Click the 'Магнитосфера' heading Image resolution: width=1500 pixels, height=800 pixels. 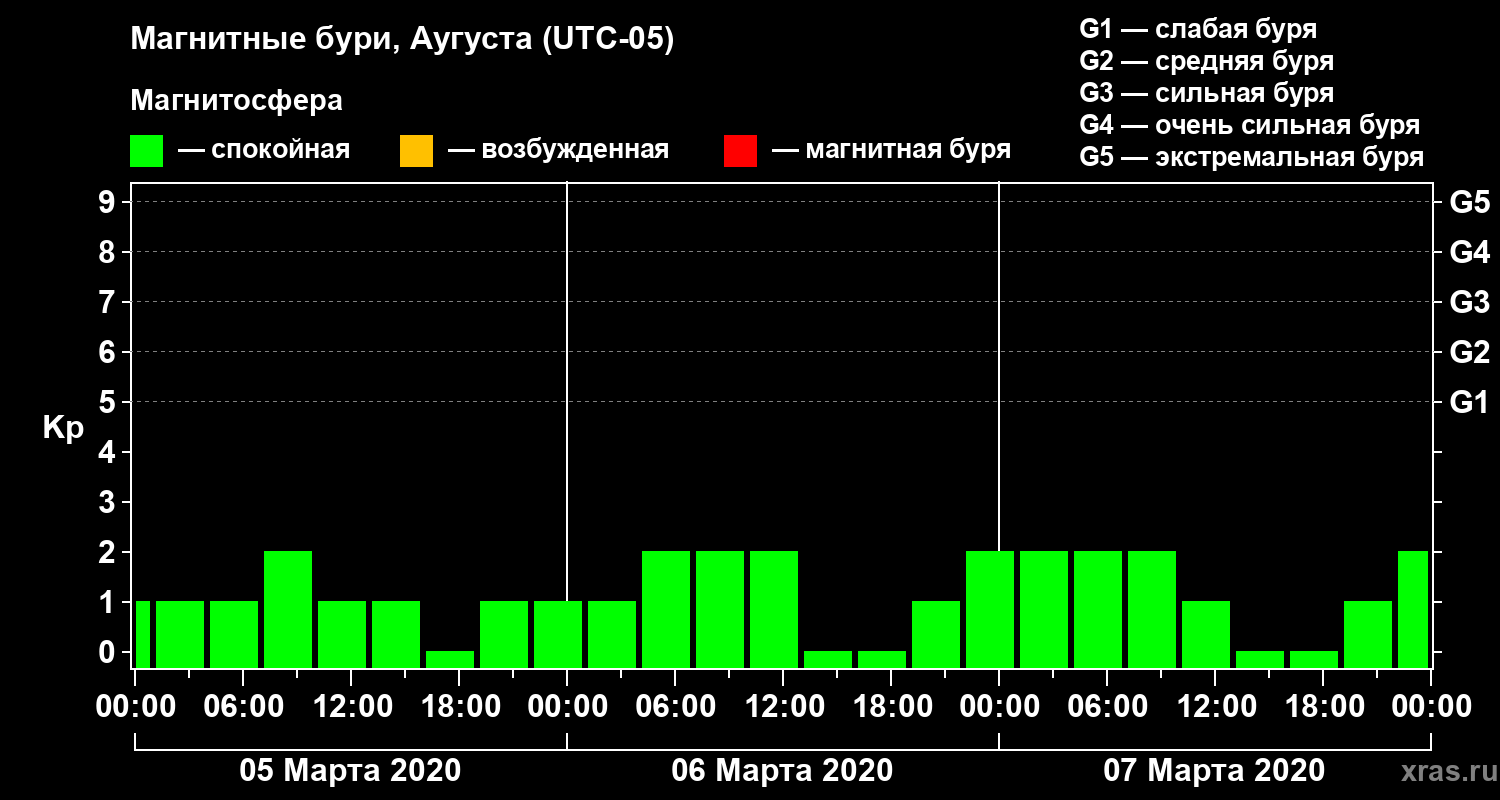pos(237,101)
